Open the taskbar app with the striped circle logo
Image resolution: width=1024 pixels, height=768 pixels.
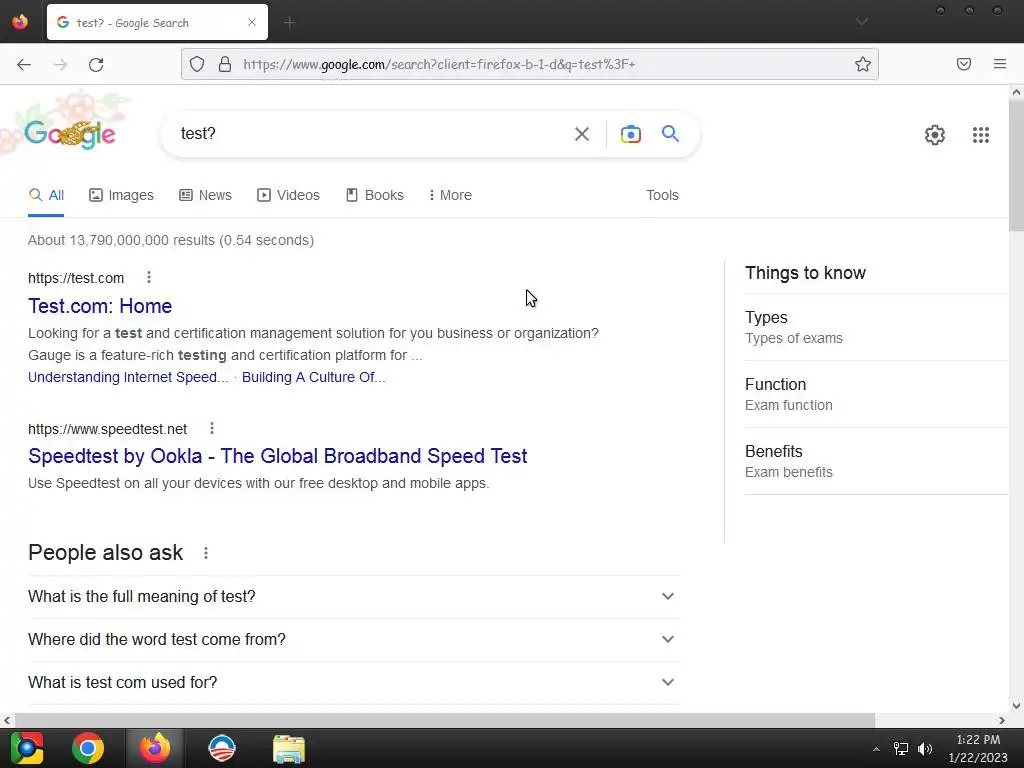pyautogui.click(x=221, y=748)
